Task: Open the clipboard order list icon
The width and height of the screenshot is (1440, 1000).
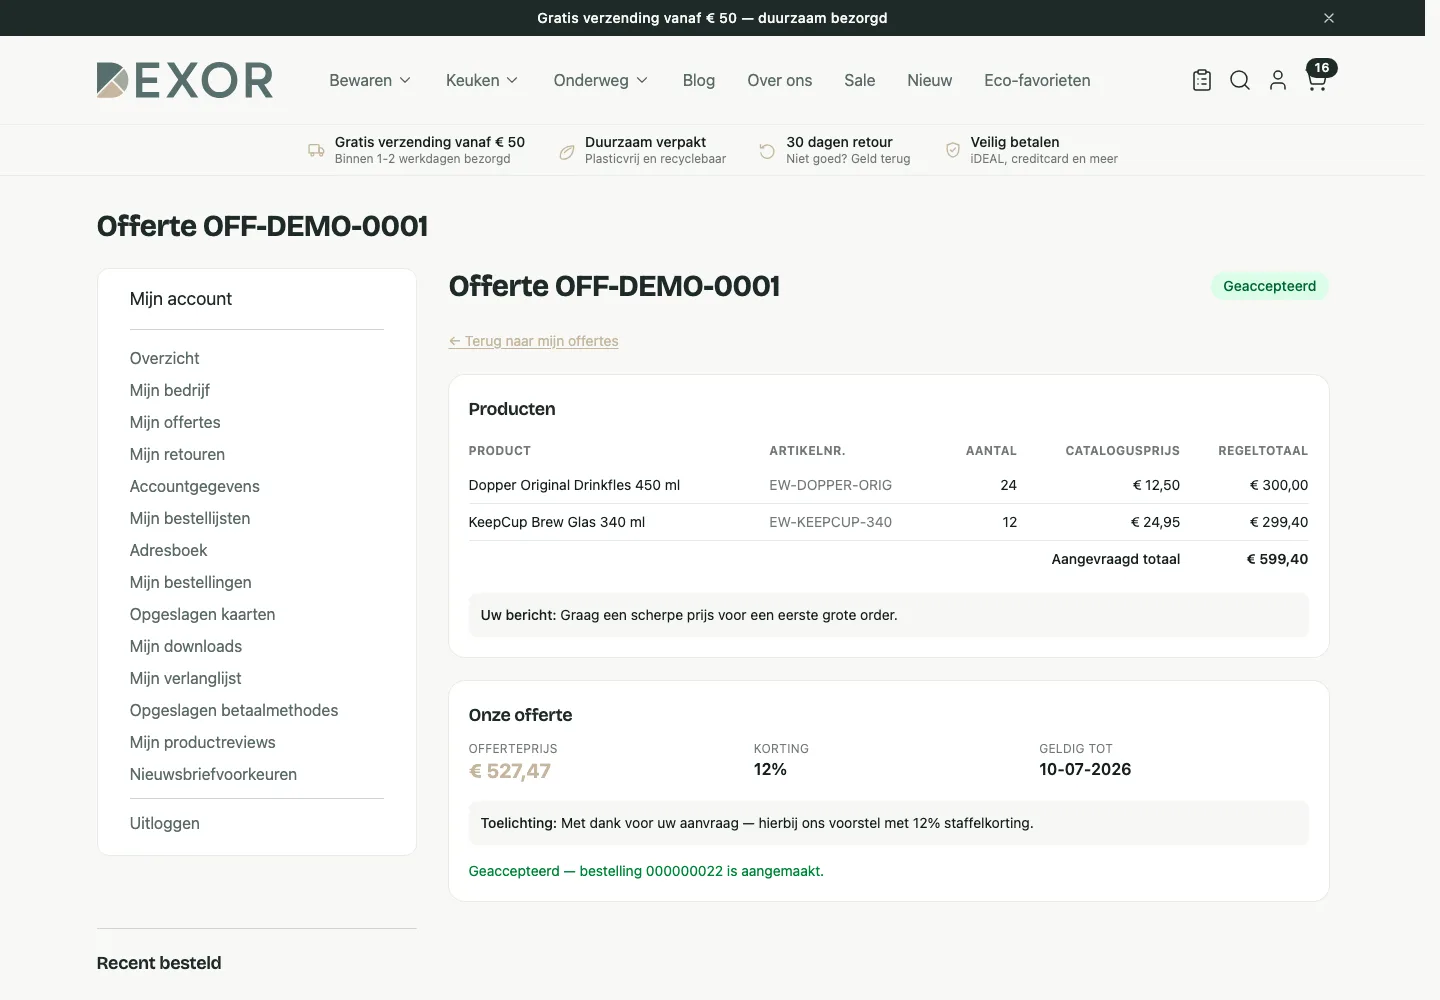Action: tap(1202, 81)
